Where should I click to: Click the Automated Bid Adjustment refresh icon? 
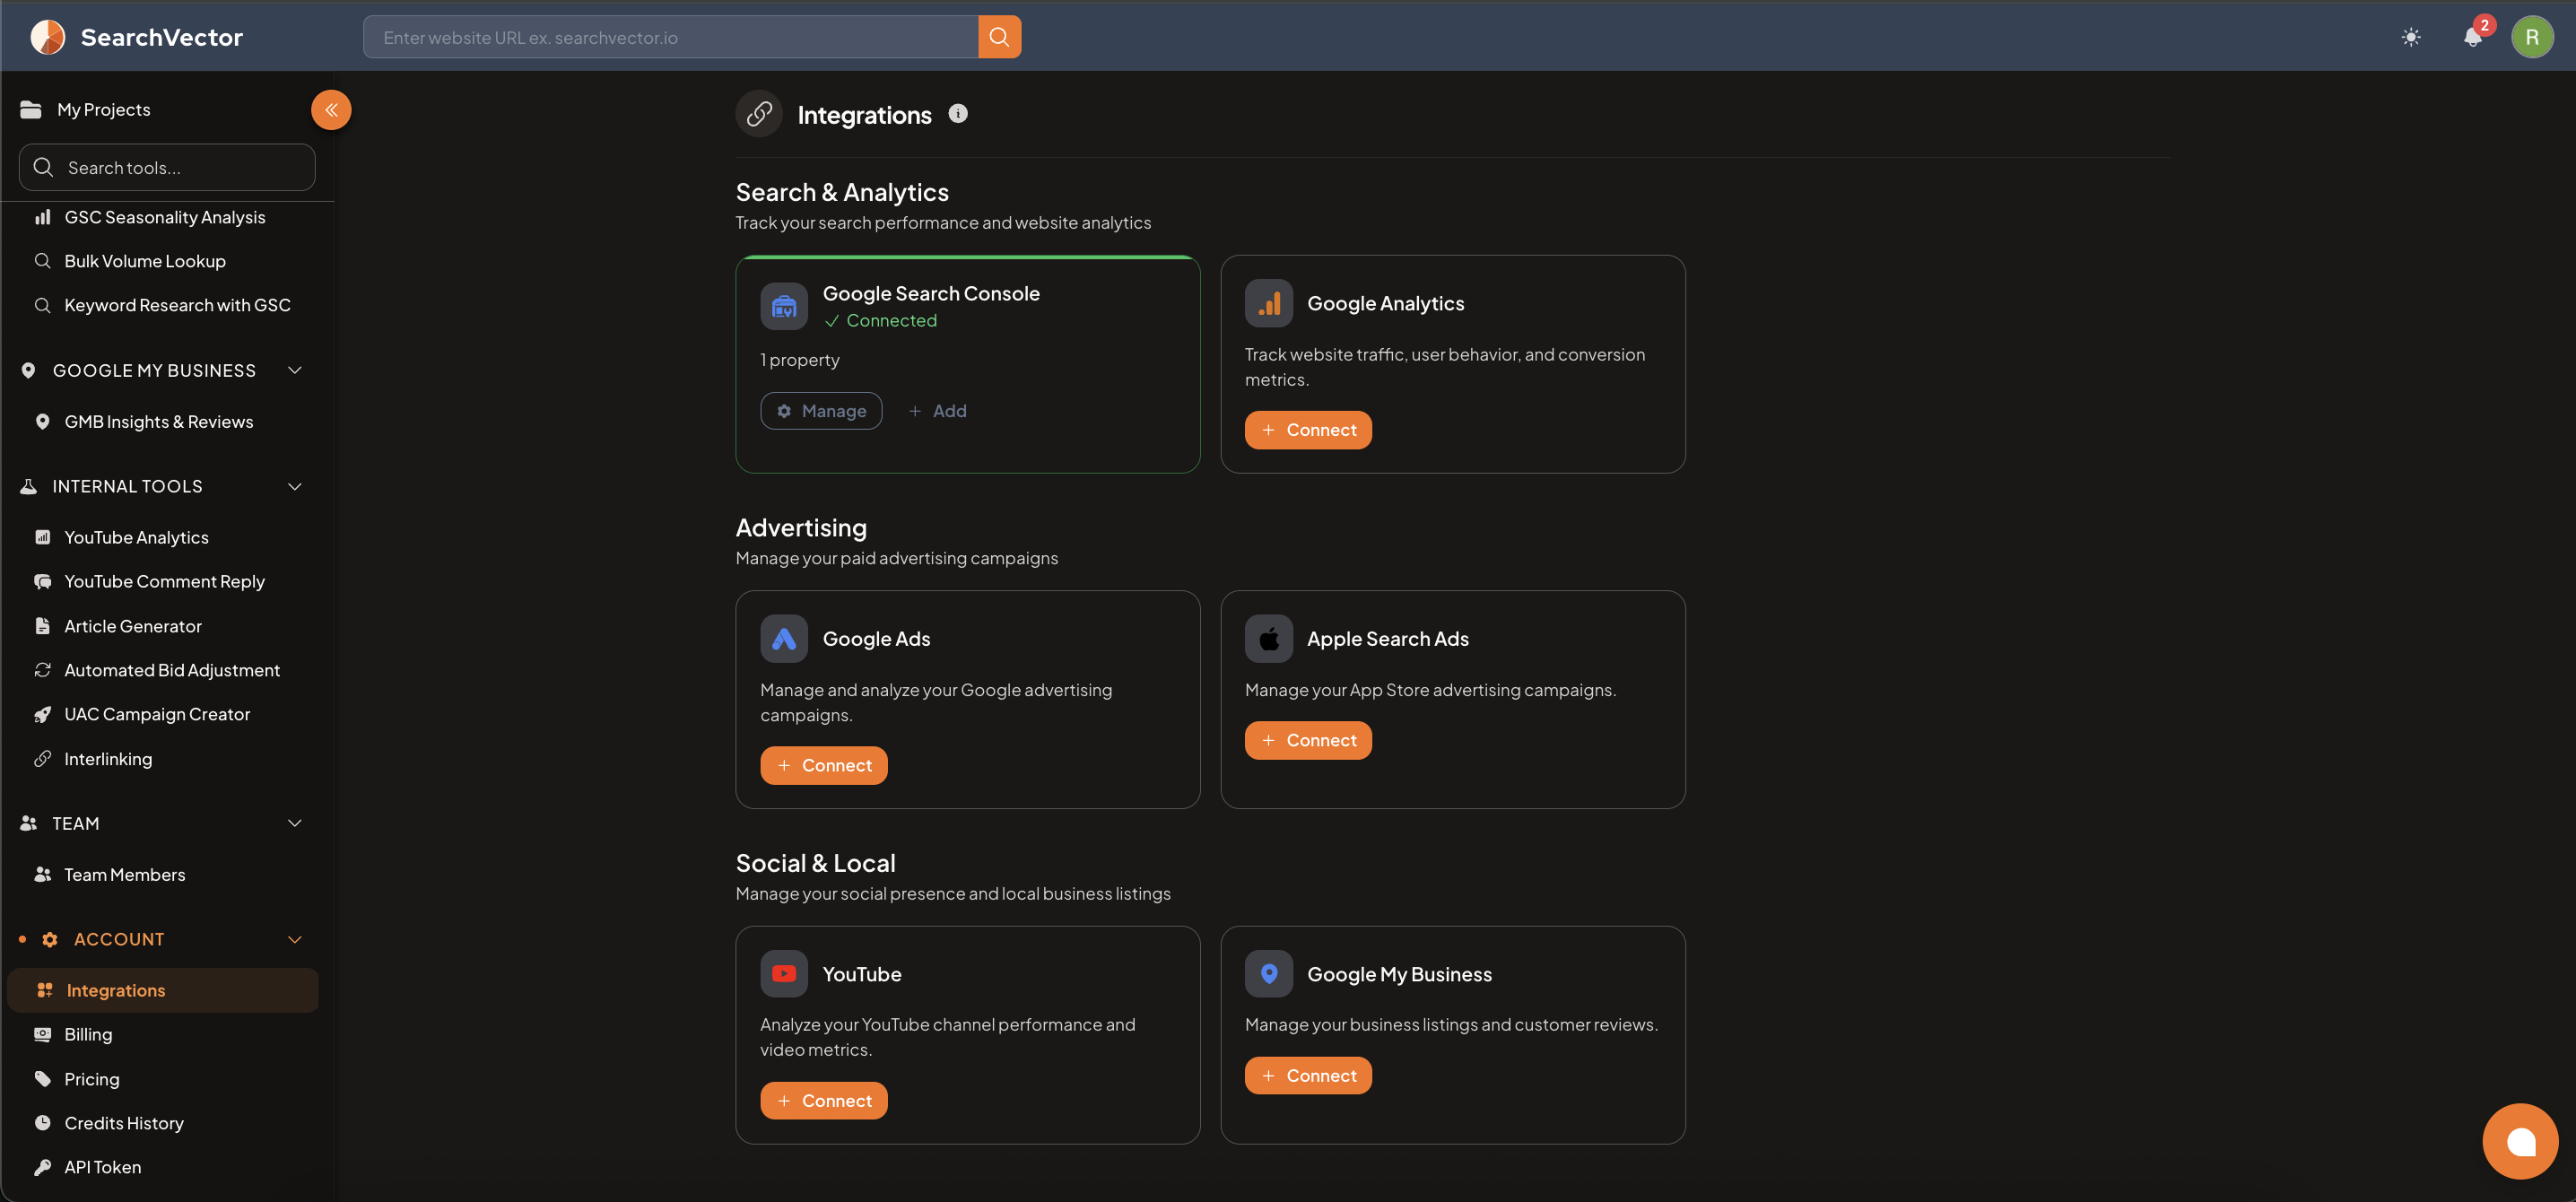point(42,670)
